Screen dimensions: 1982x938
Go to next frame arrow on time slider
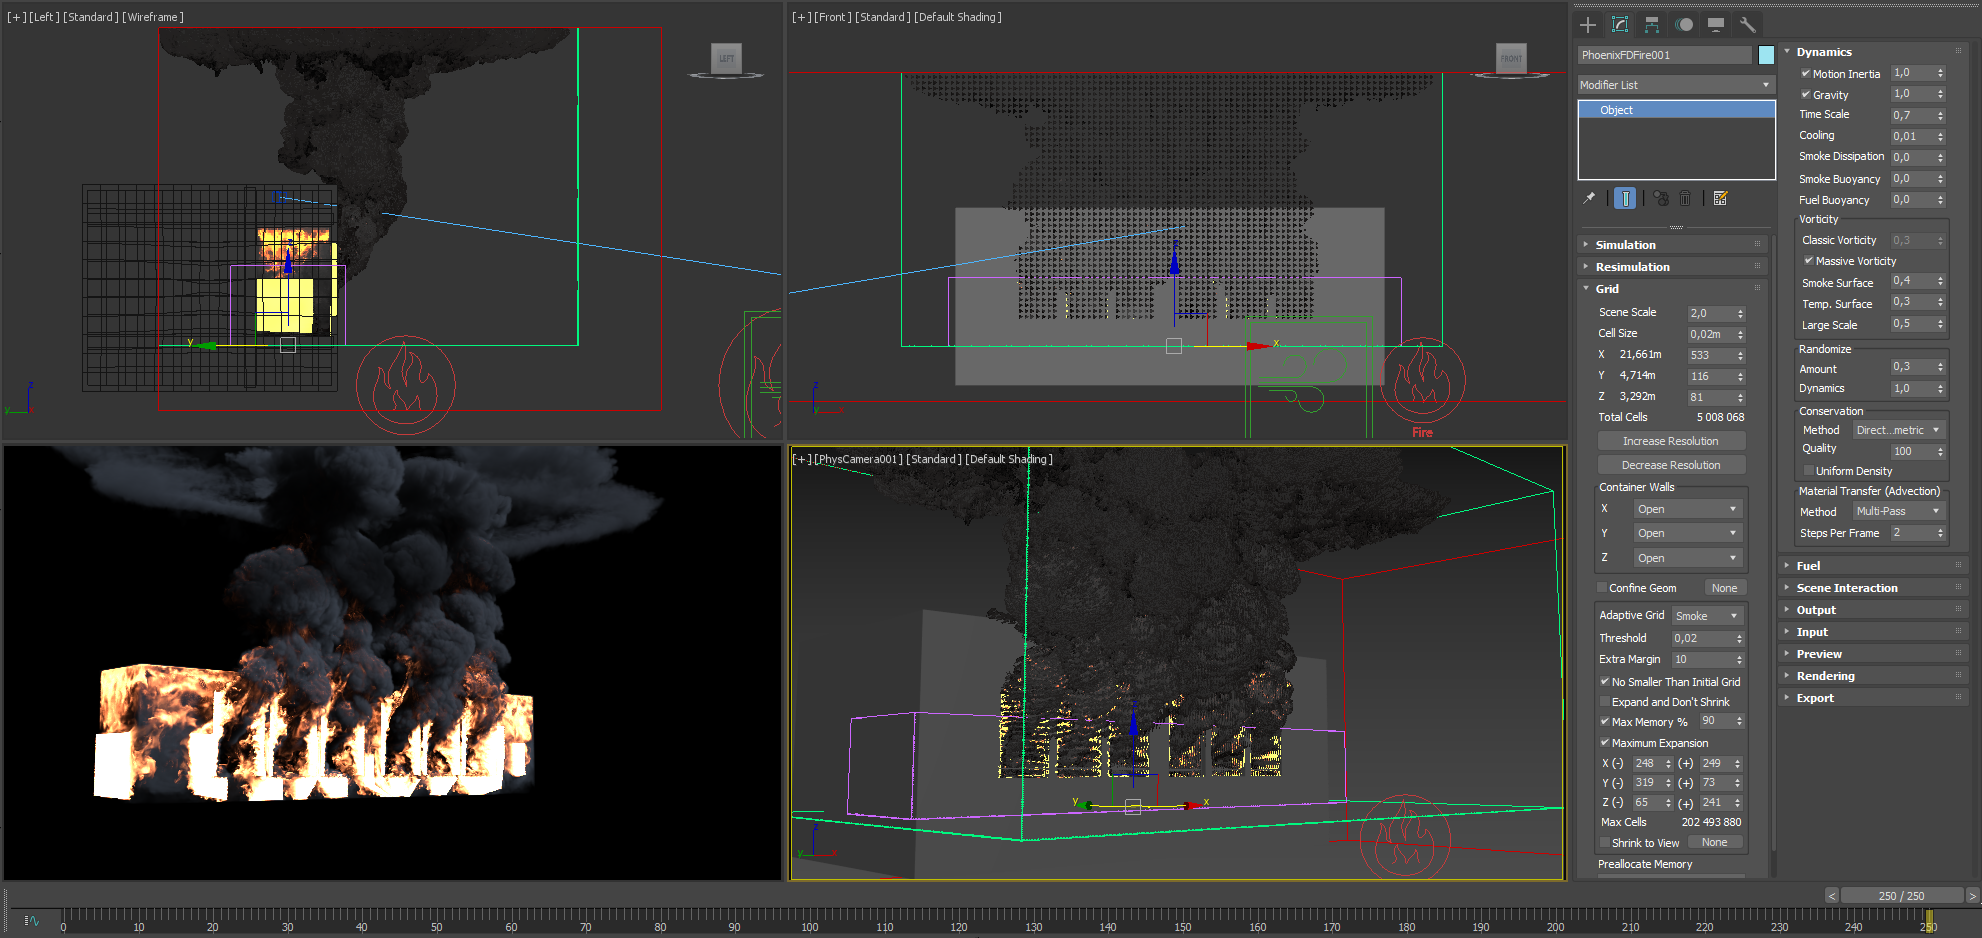coord(1972,896)
